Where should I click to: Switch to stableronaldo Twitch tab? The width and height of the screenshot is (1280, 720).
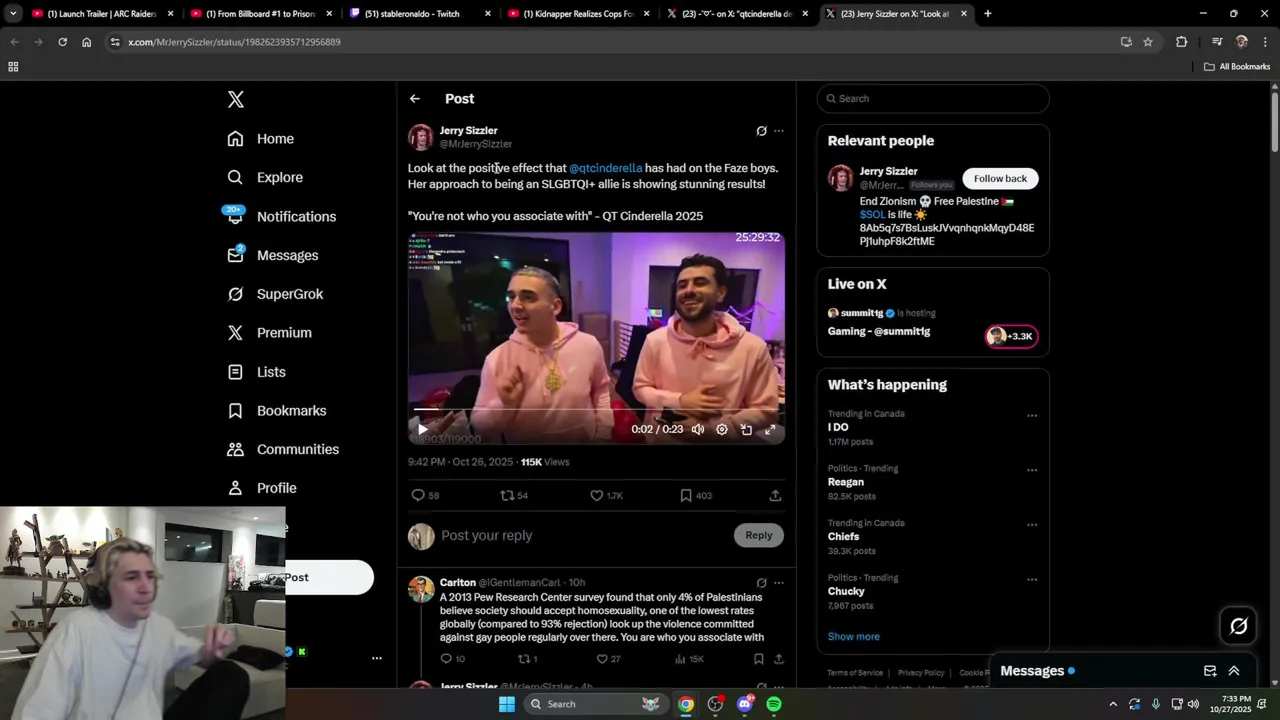pyautogui.click(x=419, y=14)
